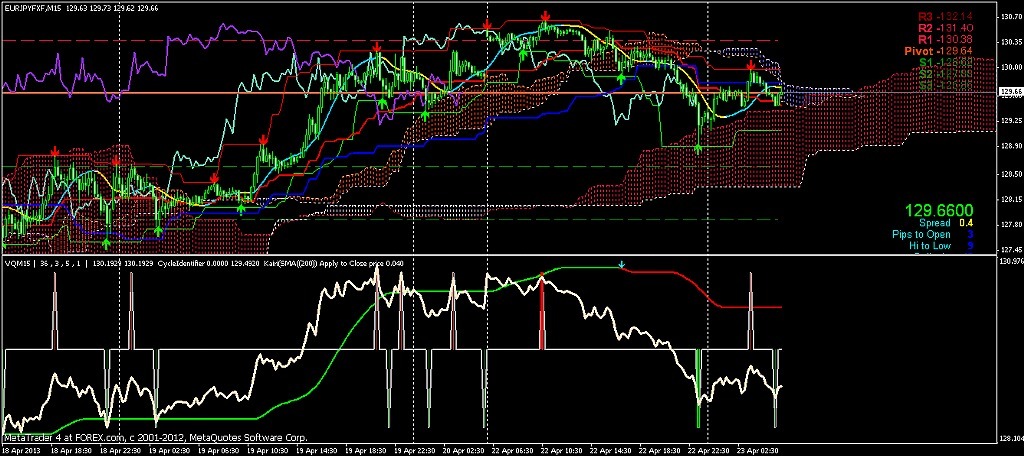The width and height of the screenshot is (1024, 456).
Task: Click the 127.45 price axis label
Action: click(1010, 249)
